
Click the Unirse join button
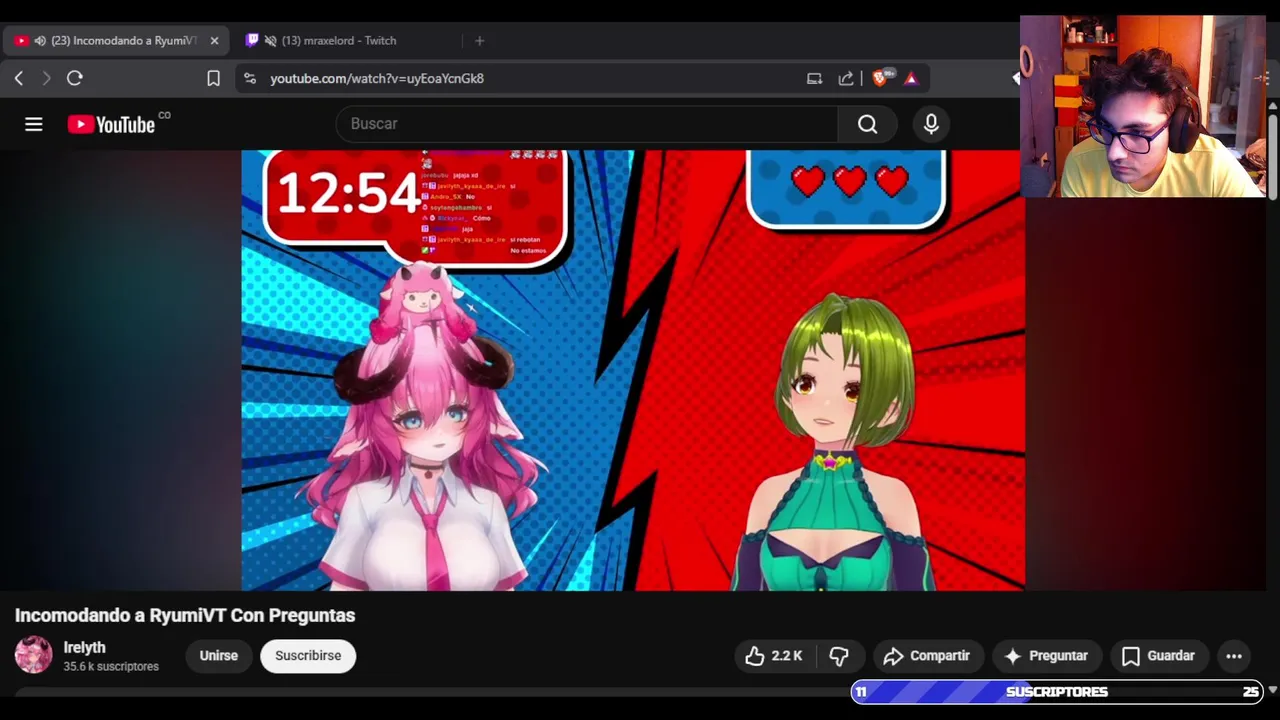point(218,656)
